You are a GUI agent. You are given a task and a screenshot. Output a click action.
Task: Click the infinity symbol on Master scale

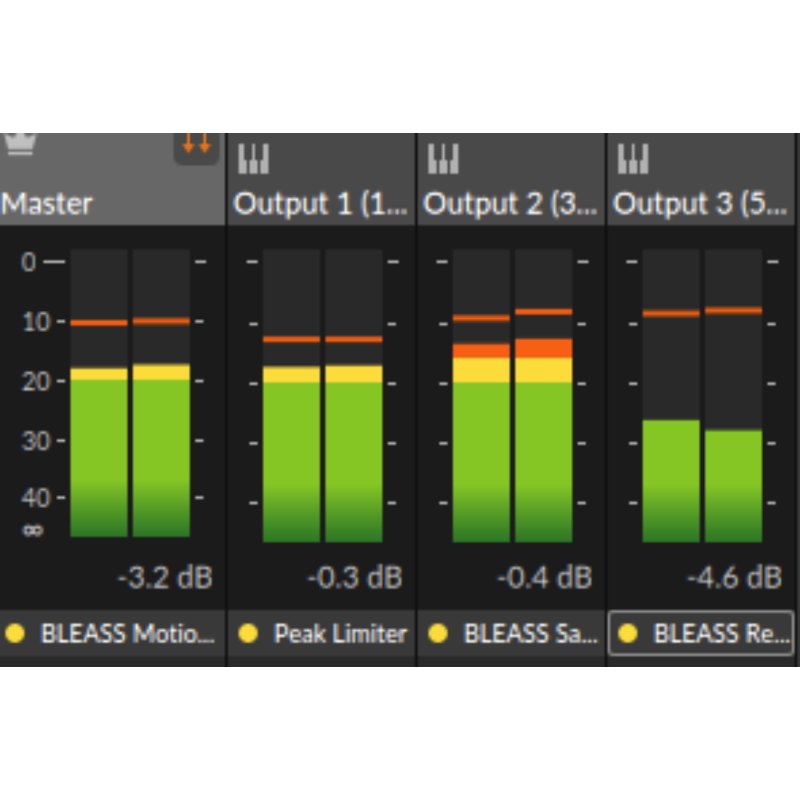33,531
